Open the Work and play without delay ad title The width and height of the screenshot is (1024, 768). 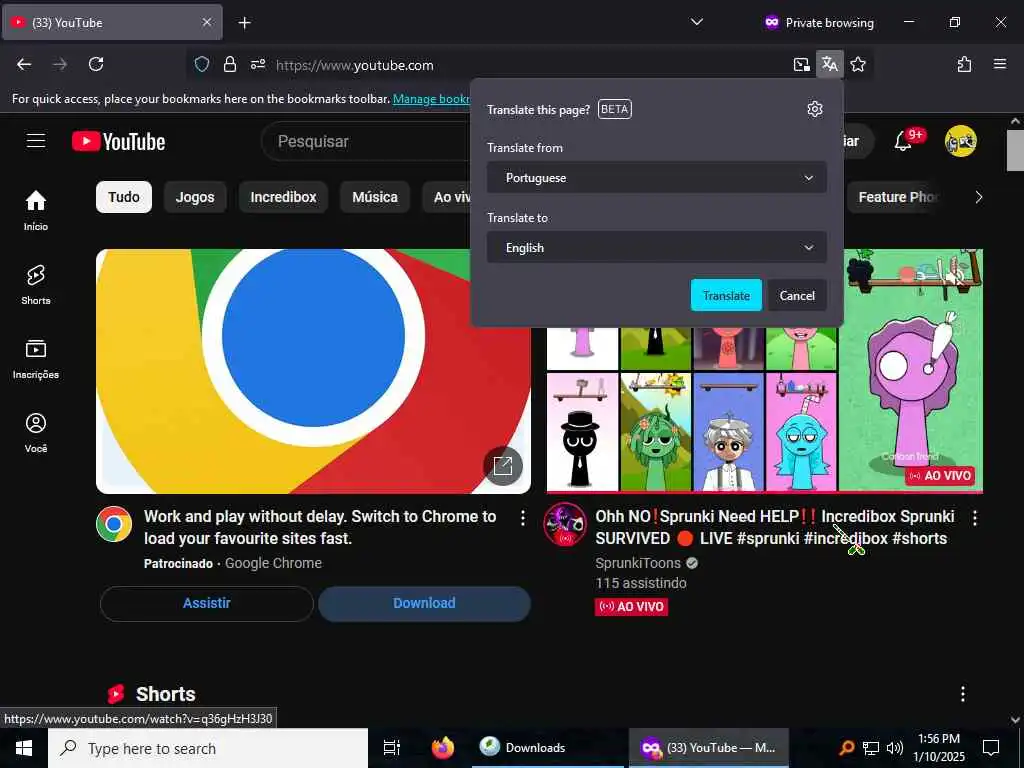[320, 527]
